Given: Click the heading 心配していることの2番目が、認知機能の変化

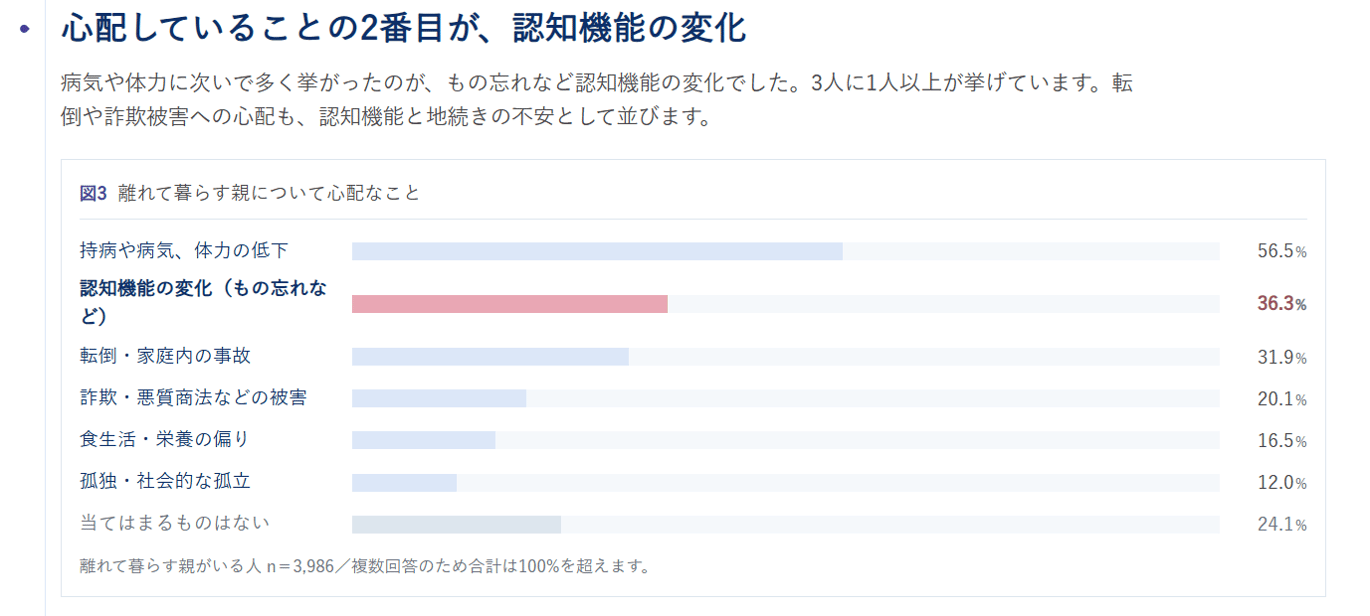Looking at the screenshot, I should (404, 28).
